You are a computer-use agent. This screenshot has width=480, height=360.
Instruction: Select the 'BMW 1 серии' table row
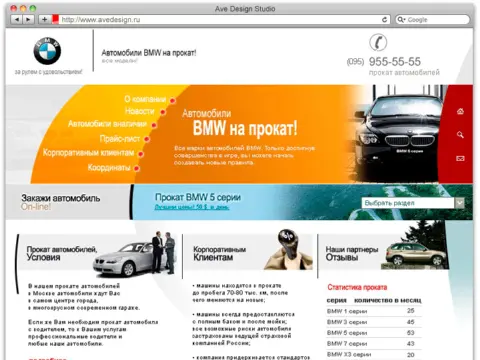pyautogui.click(x=374, y=311)
